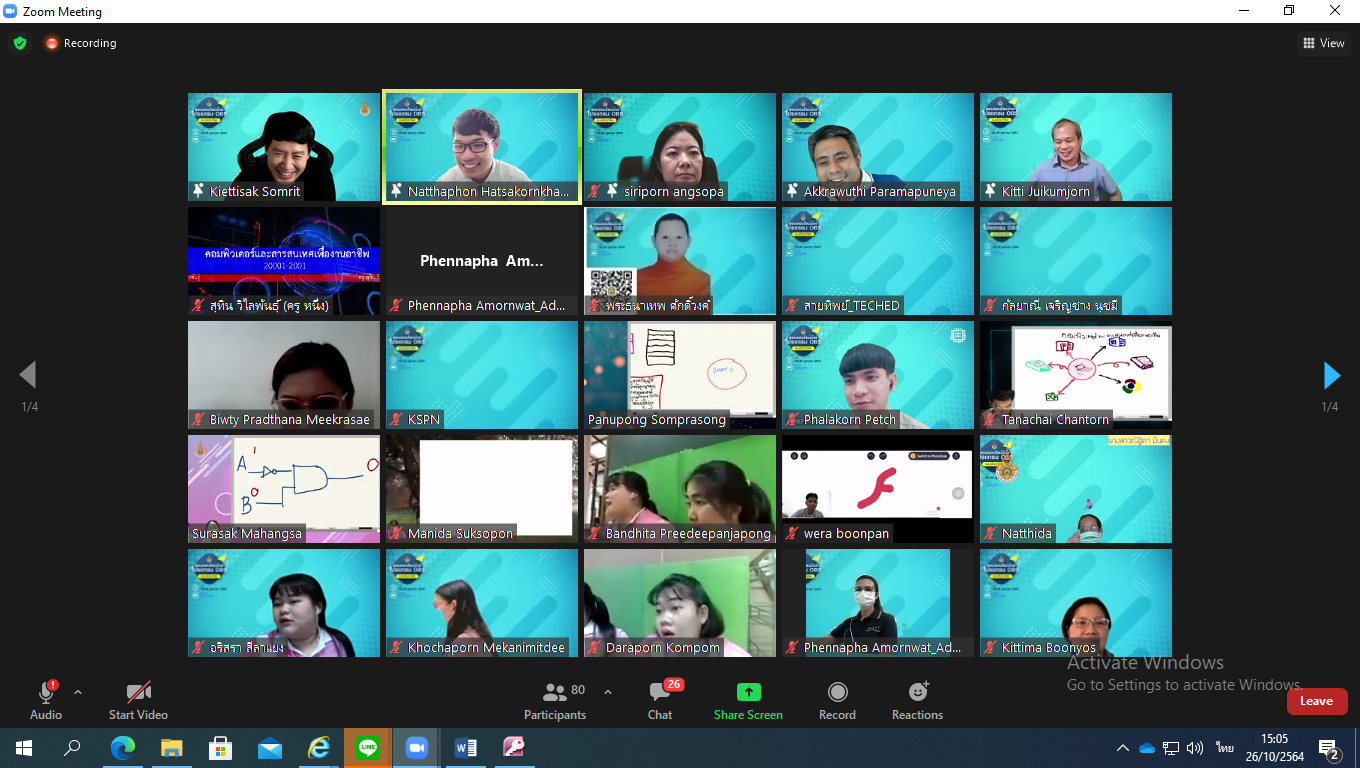Select Kitti Juikumjorn's video tile

point(1076,147)
